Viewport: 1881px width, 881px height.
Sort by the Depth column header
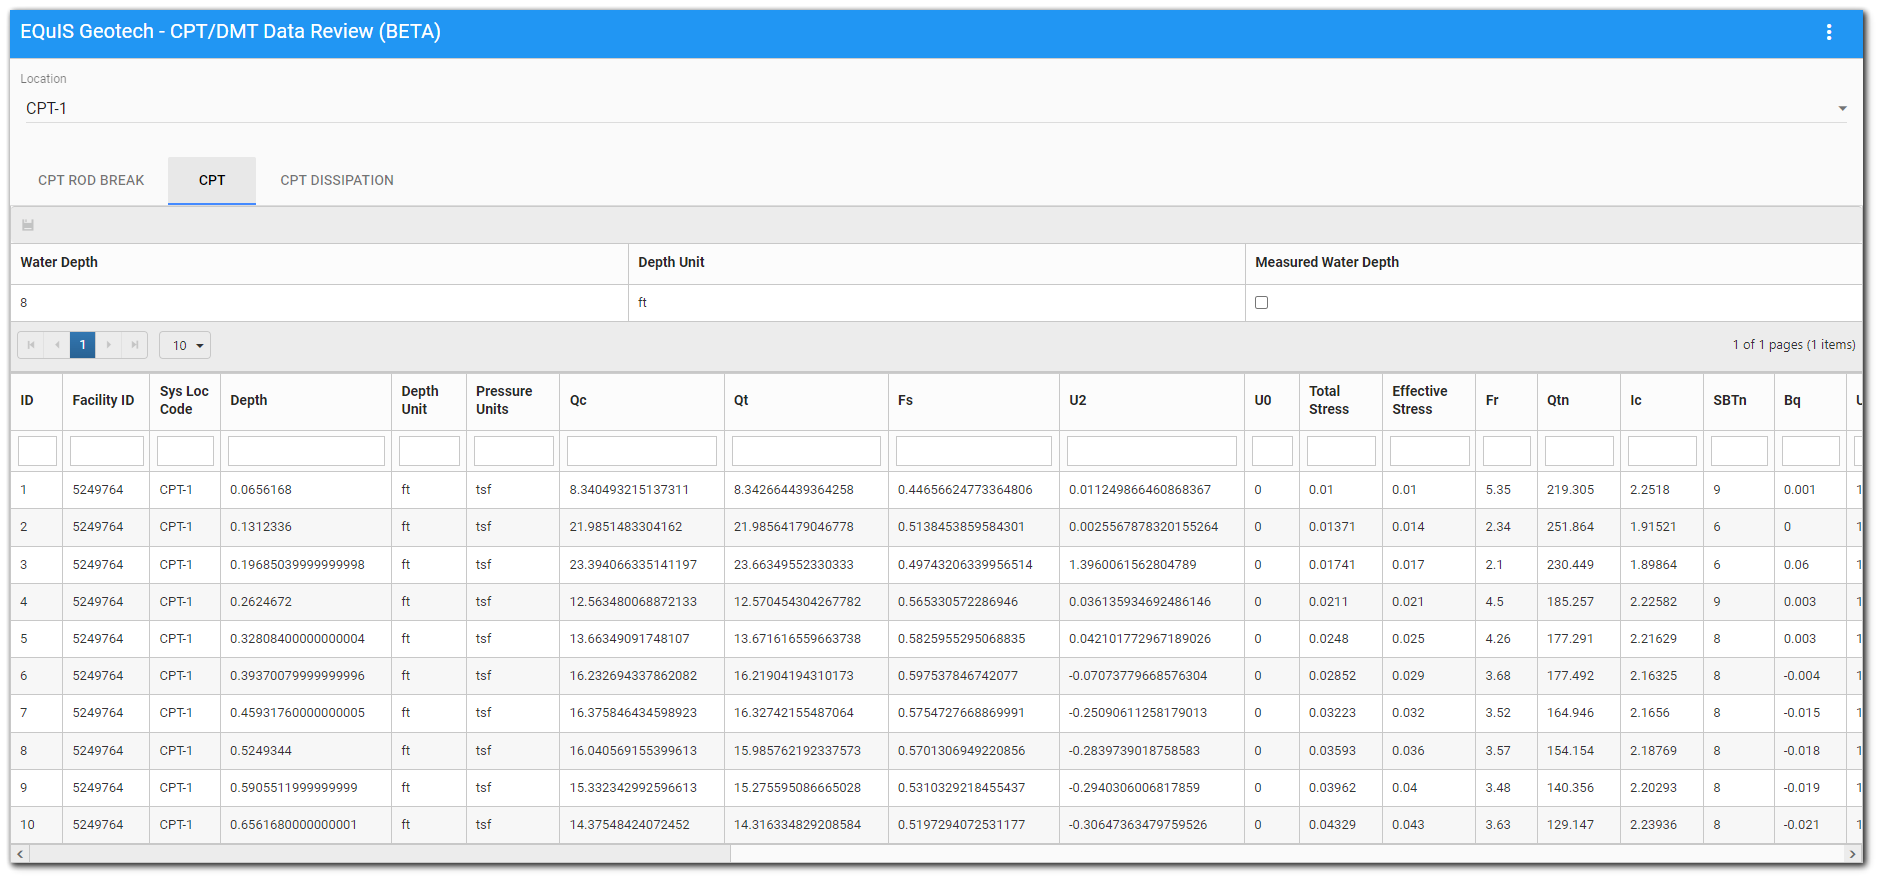(x=249, y=400)
